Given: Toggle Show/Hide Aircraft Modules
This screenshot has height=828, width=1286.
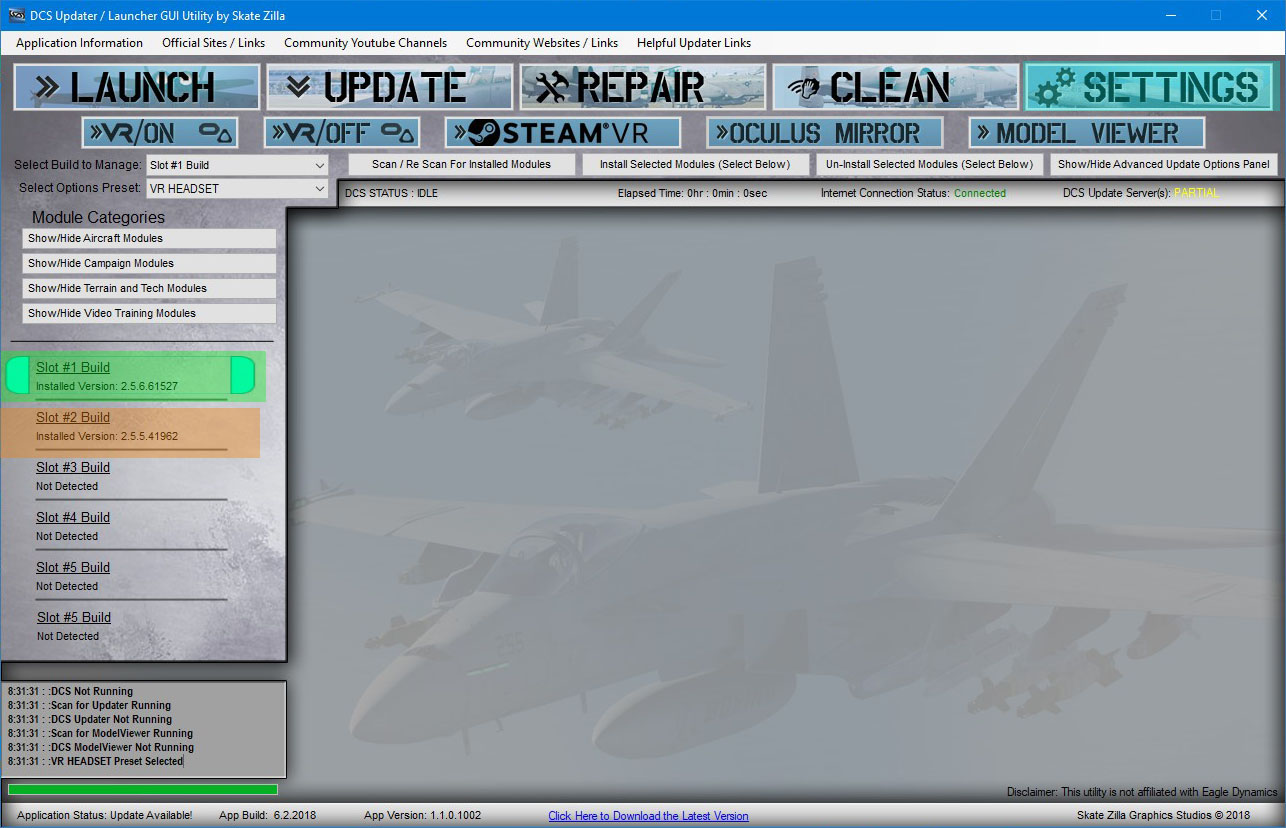Looking at the screenshot, I should (x=149, y=238).
